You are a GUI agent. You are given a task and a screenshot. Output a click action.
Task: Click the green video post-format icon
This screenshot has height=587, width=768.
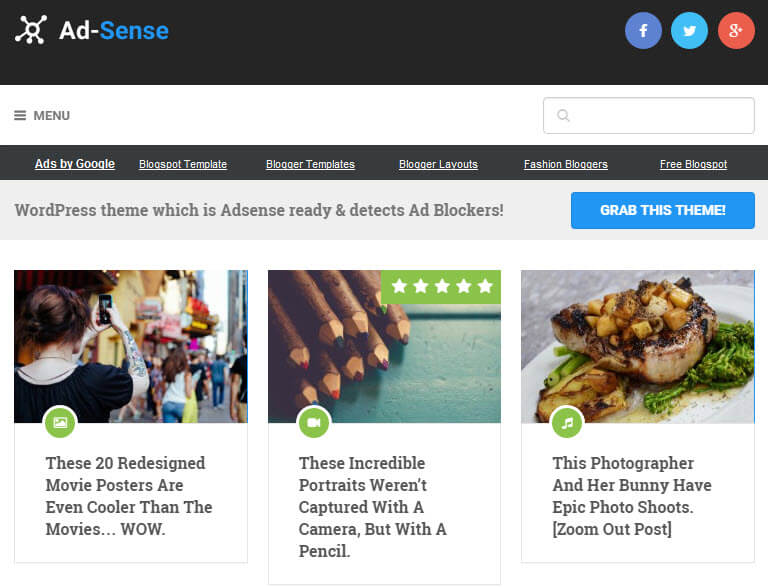(314, 423)
